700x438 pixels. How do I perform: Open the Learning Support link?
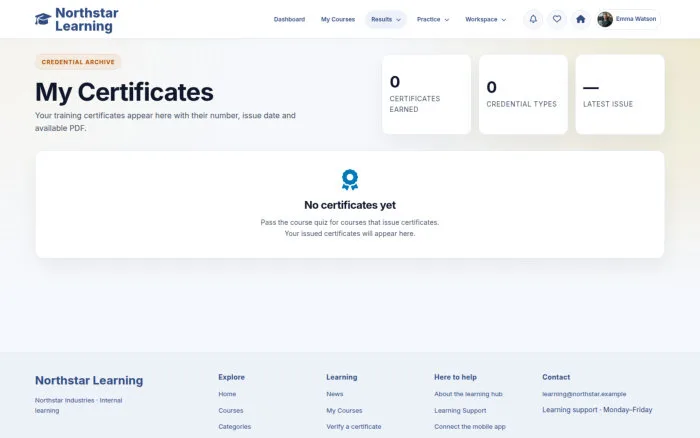tap(460, 410)
